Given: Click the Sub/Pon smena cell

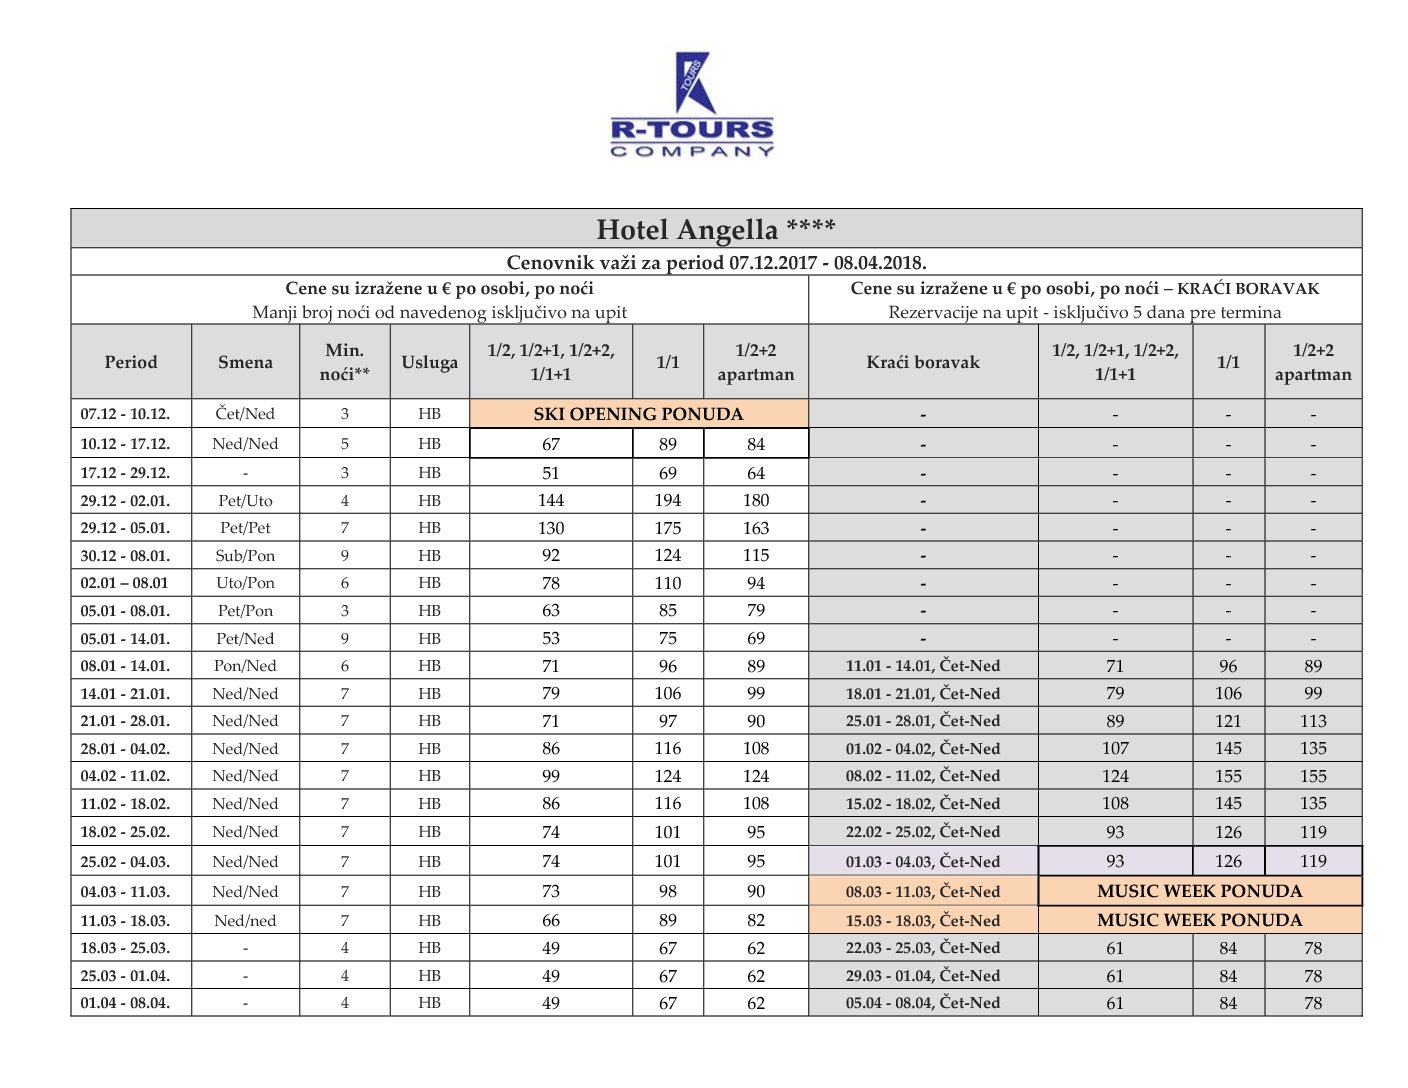Looking at the screenshot, I should (245, 555).
